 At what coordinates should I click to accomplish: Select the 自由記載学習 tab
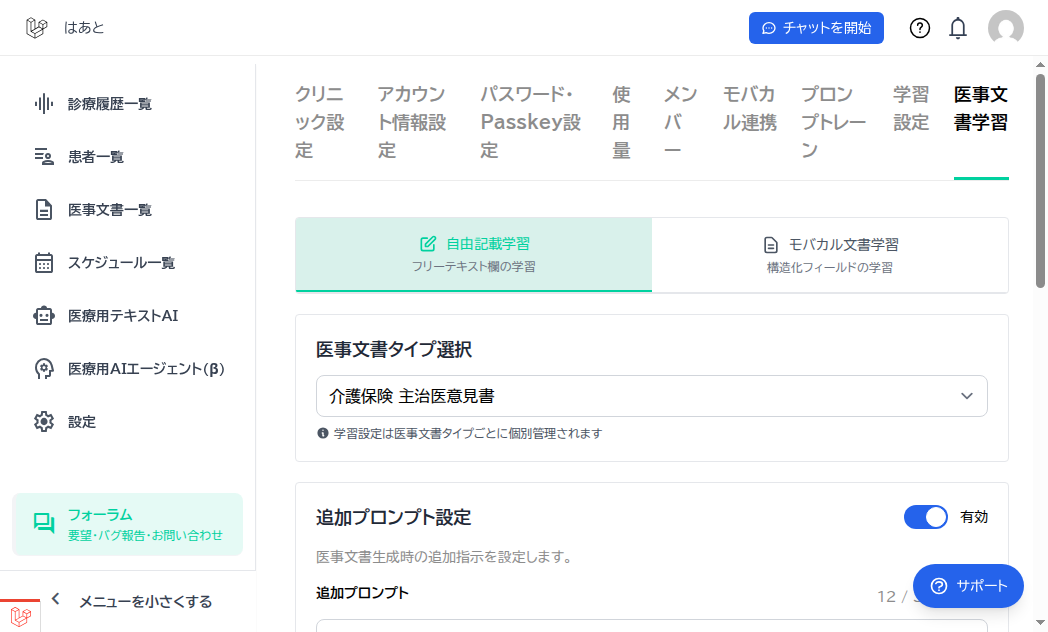pyautogui.click(x=473, y=255)
